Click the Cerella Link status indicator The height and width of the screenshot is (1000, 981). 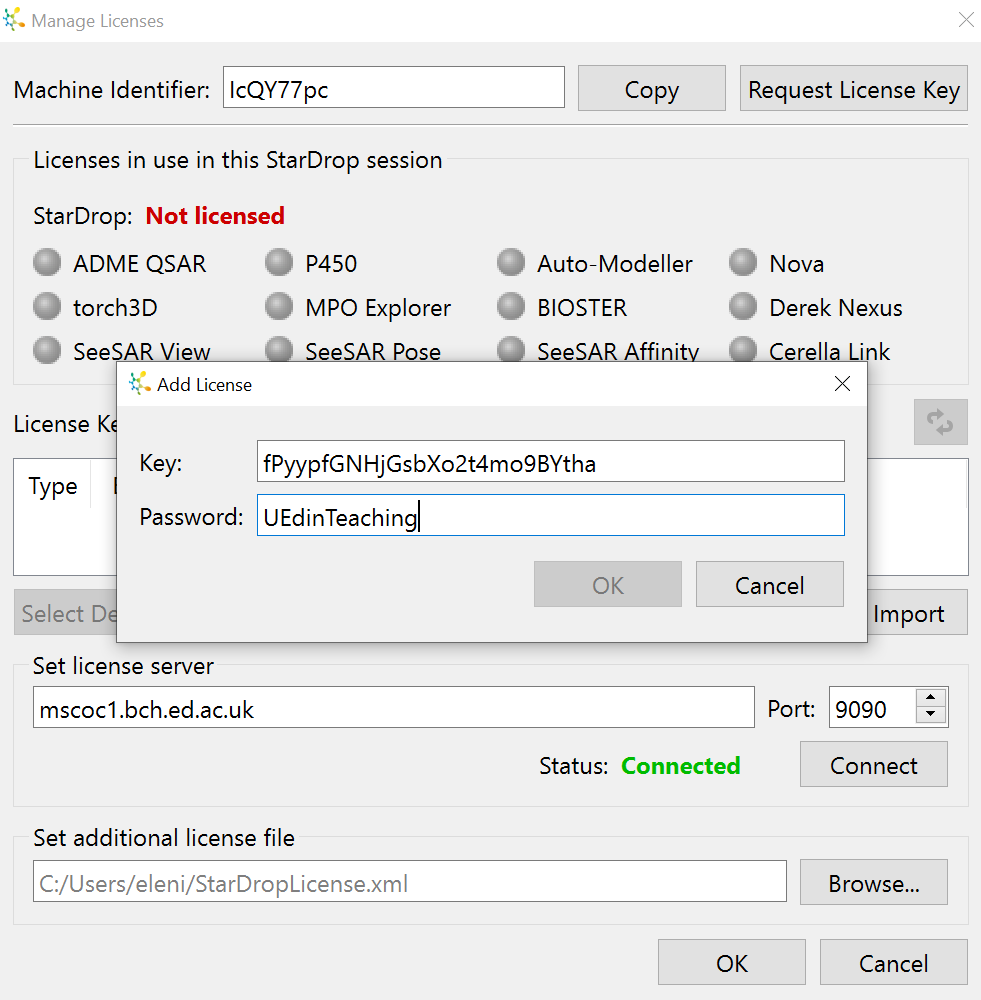743,349
